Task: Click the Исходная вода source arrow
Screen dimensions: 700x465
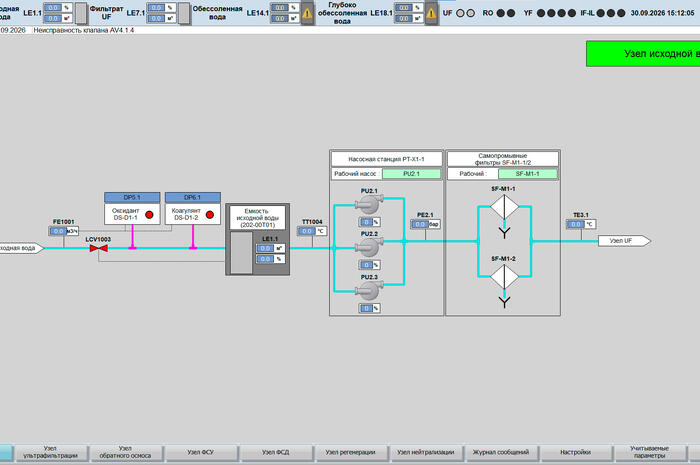Action: [21, 248]
